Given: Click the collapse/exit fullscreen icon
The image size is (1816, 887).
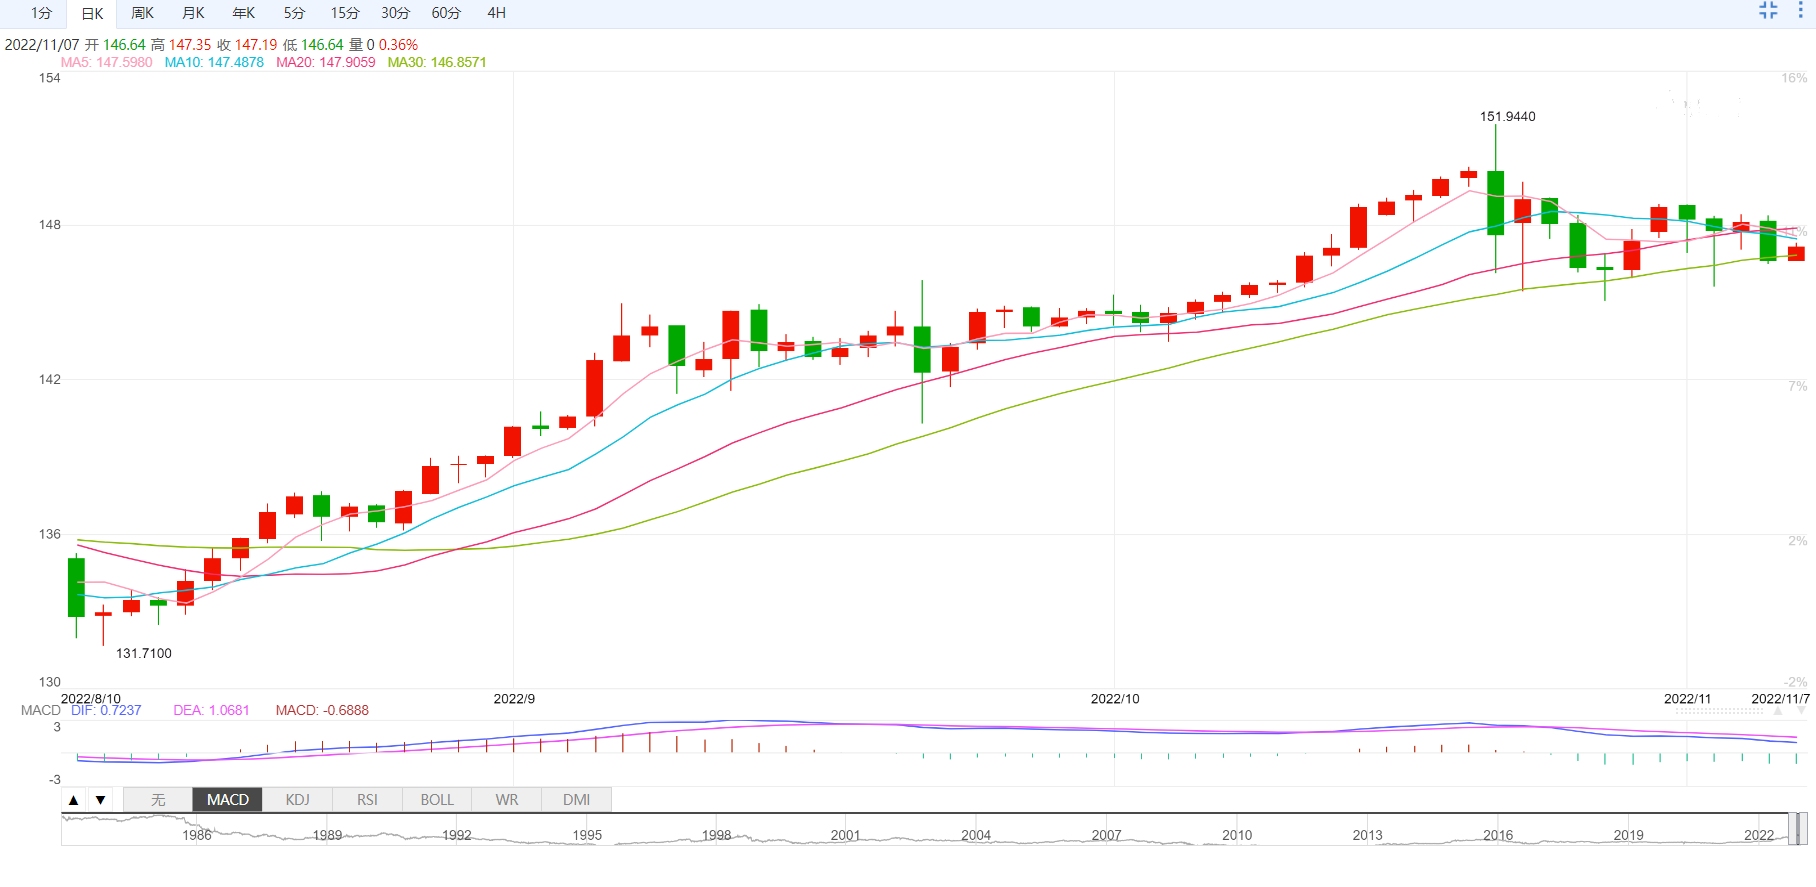Looking at the screenshot, I should (x=1768, y=11).
